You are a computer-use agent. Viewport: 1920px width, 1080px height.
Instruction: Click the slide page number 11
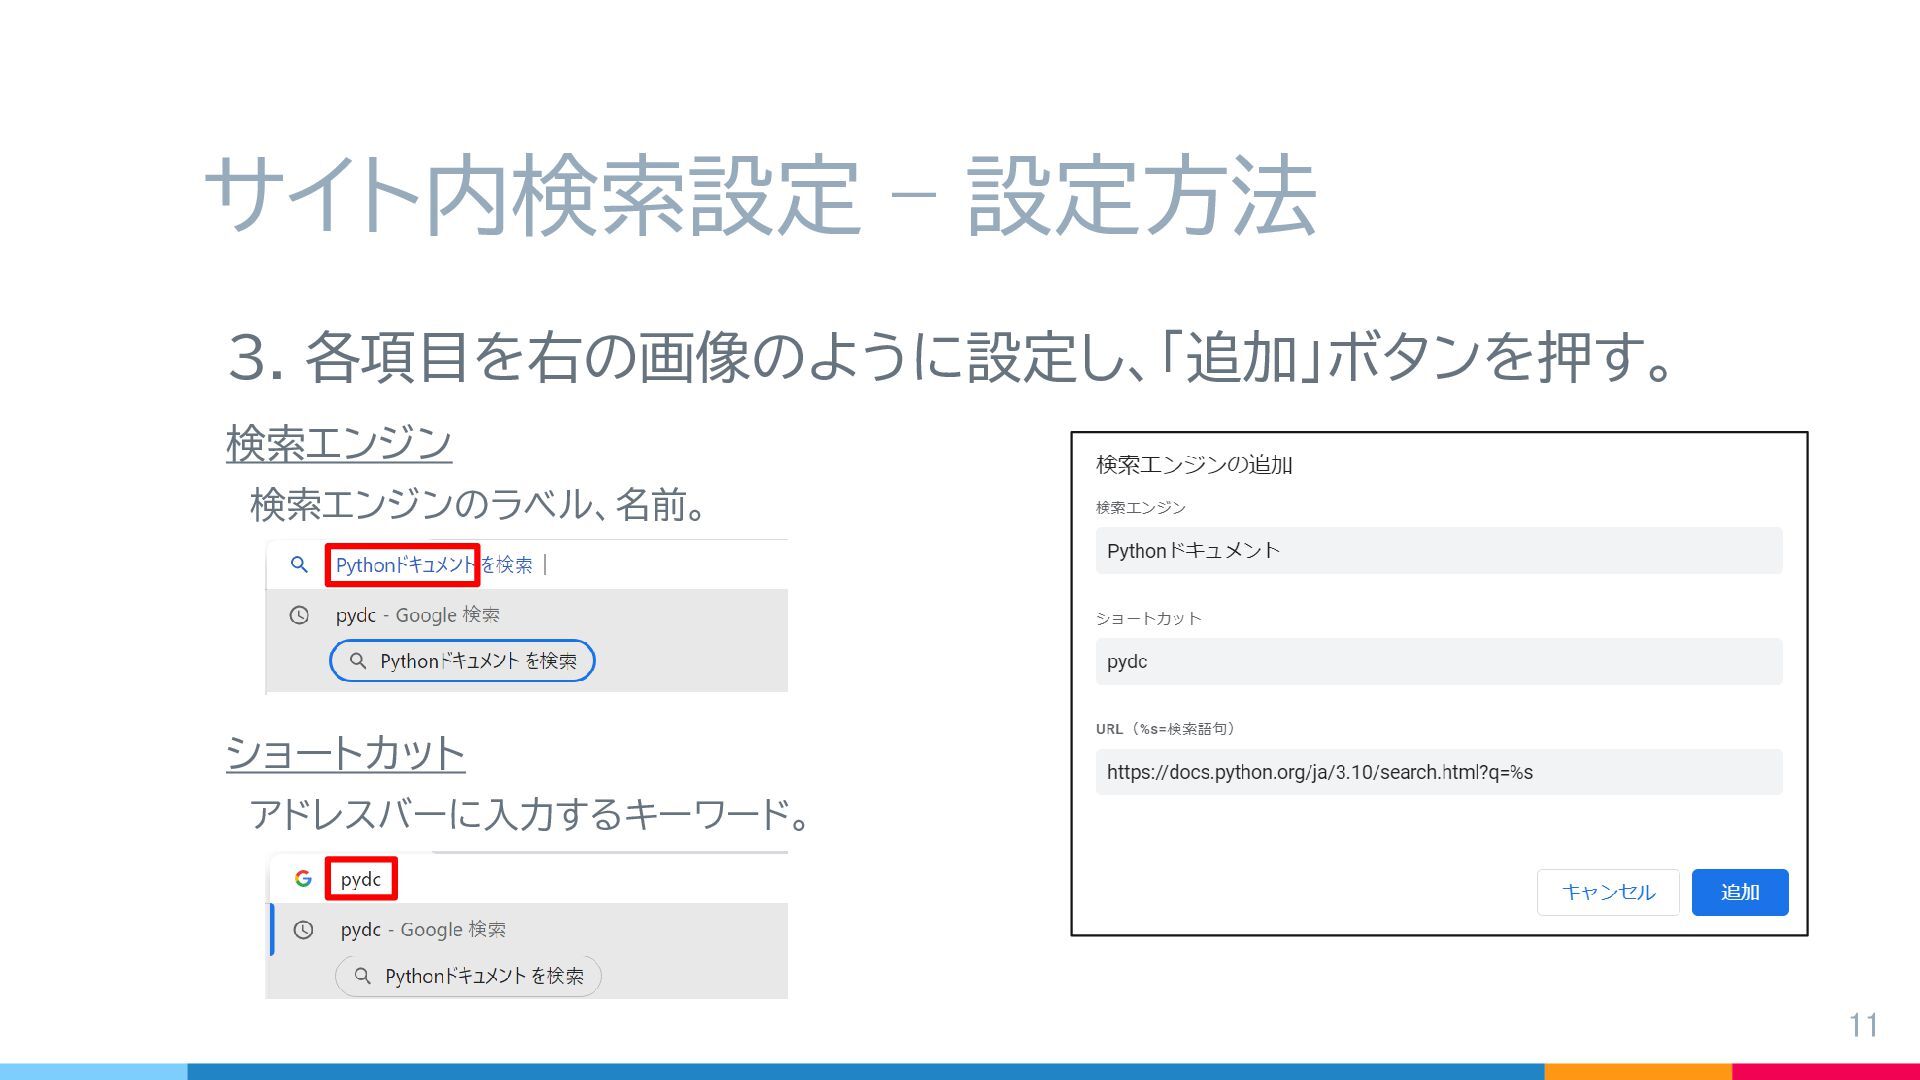pos(1863,1025)
